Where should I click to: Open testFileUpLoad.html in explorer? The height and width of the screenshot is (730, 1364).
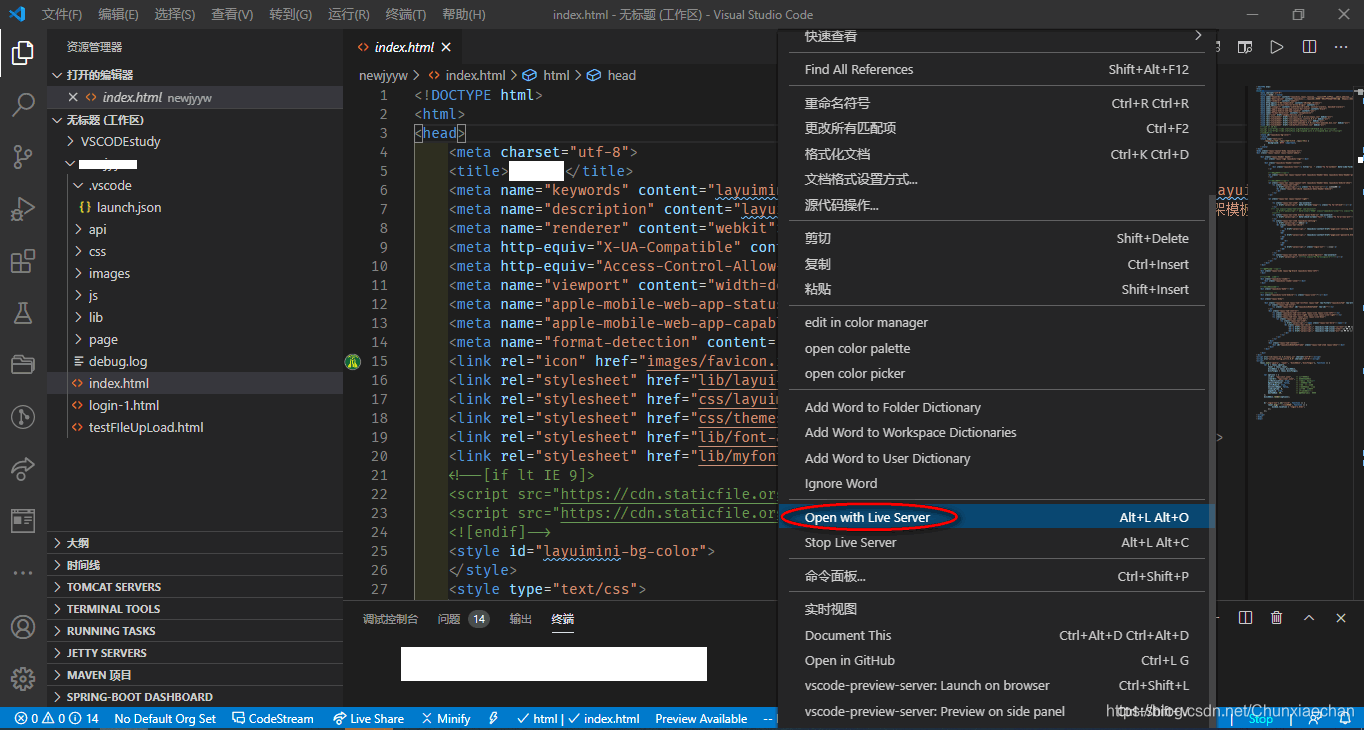click(x=195, y=427)
